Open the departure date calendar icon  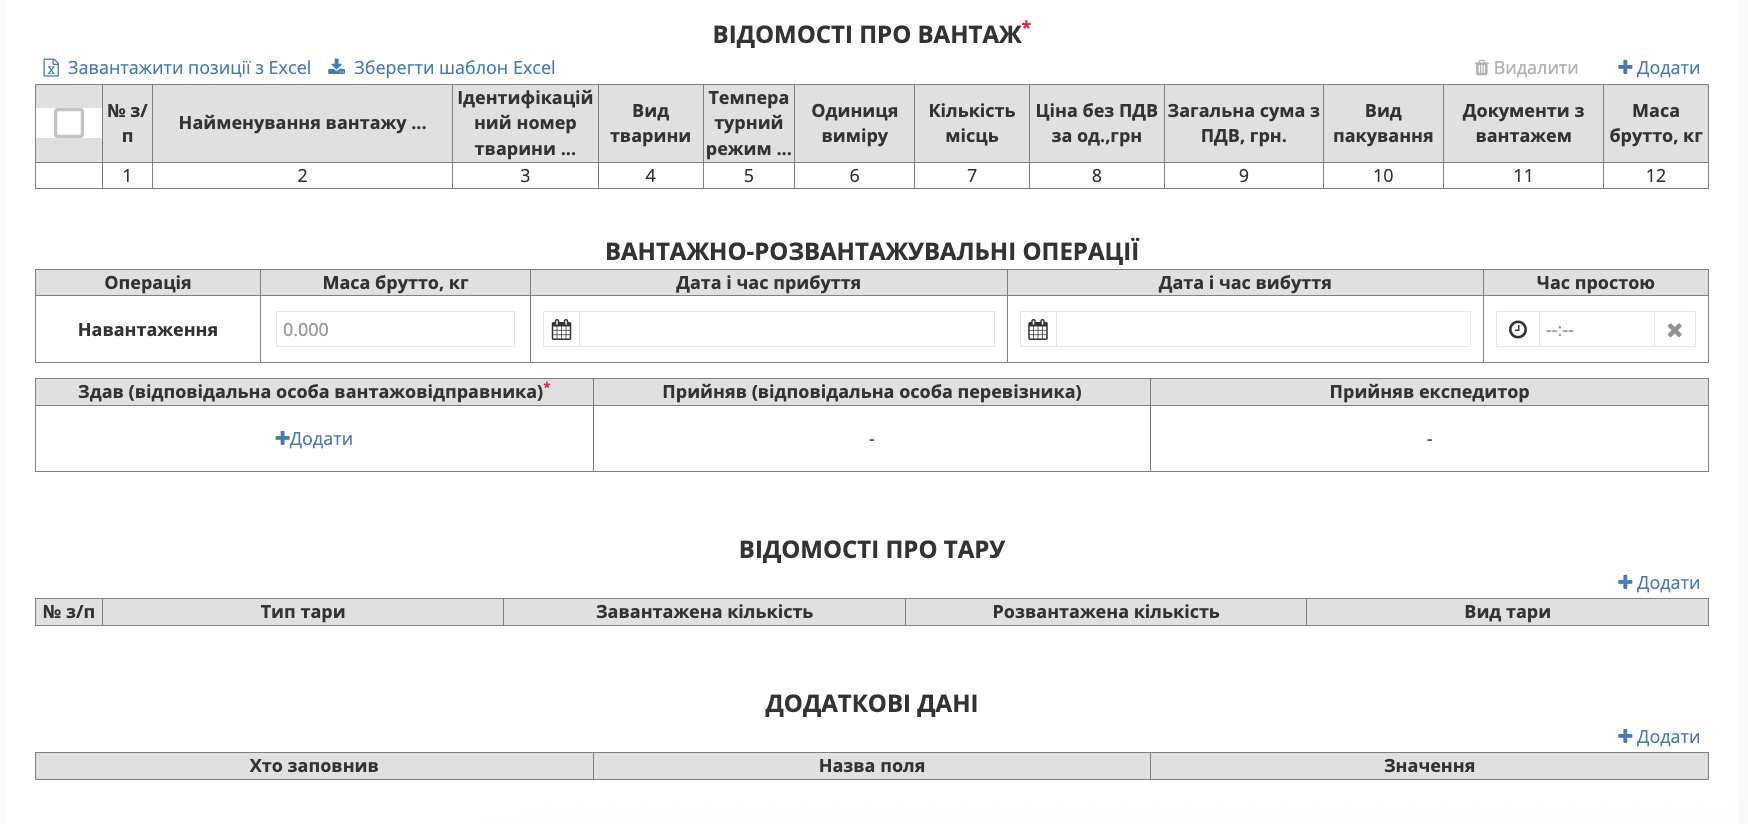(1038, 329)
